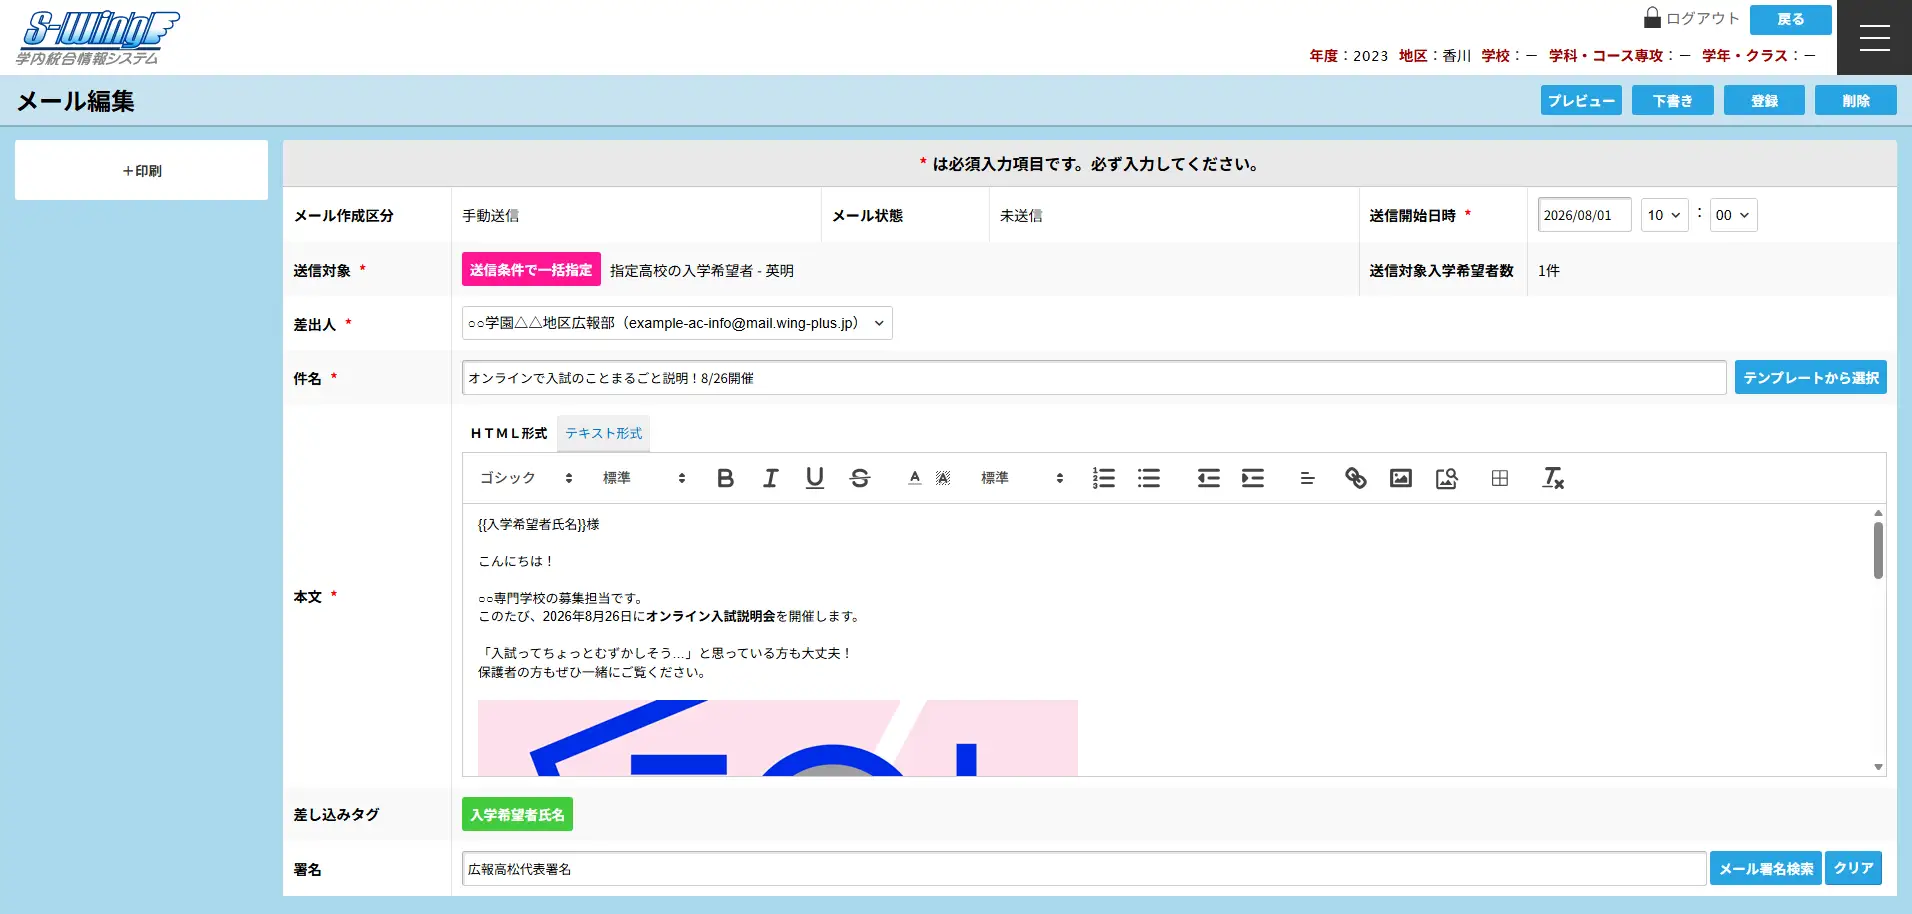Click テンプレートから選択 button
The image size is (1912, 914).
coord(1810,377)
